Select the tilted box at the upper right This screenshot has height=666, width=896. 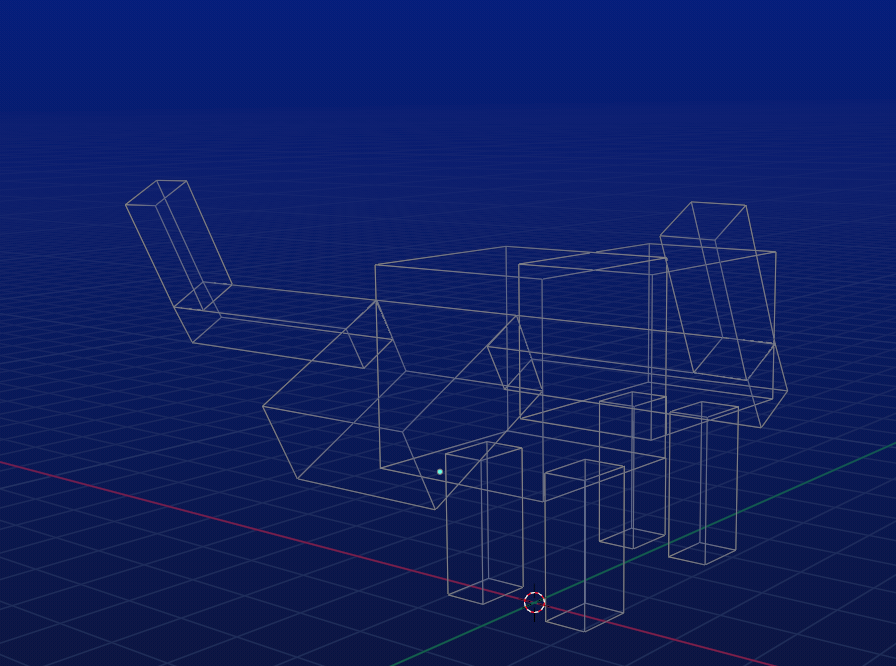[718, 291]
